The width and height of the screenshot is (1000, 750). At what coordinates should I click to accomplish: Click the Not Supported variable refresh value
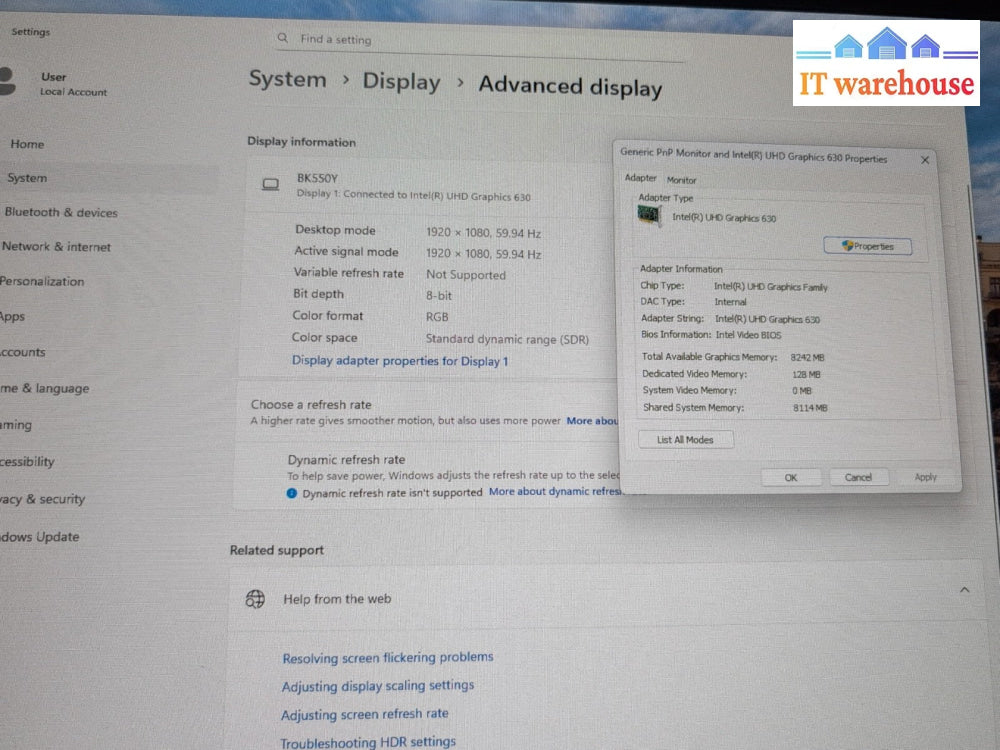466,275
